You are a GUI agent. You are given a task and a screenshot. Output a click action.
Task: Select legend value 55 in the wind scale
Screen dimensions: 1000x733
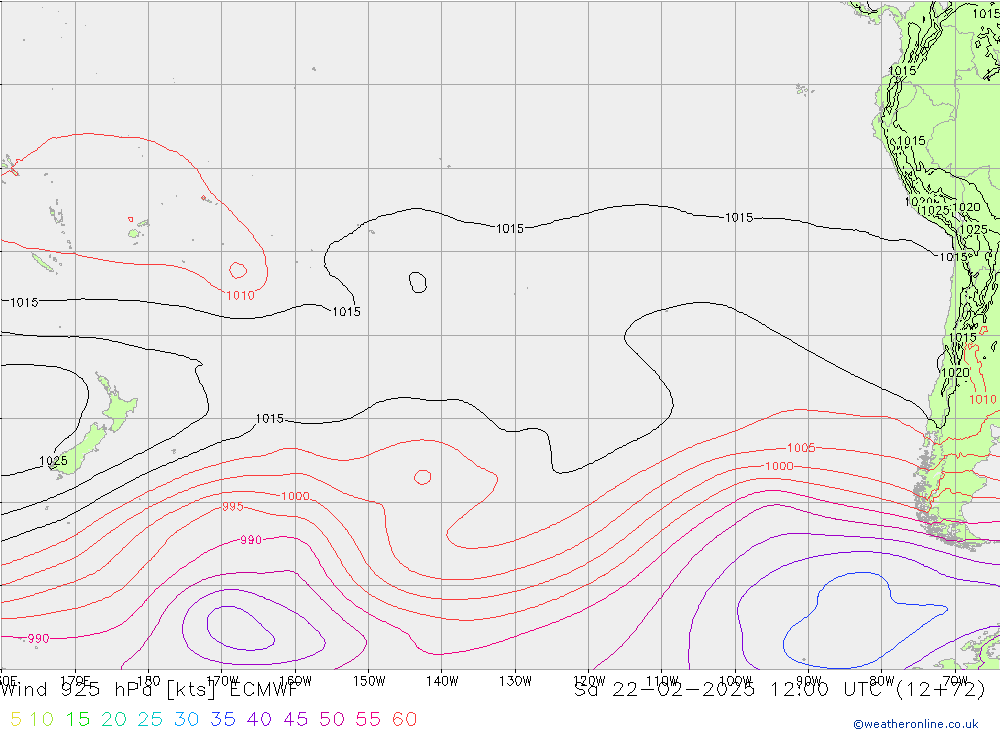(369, 720)
